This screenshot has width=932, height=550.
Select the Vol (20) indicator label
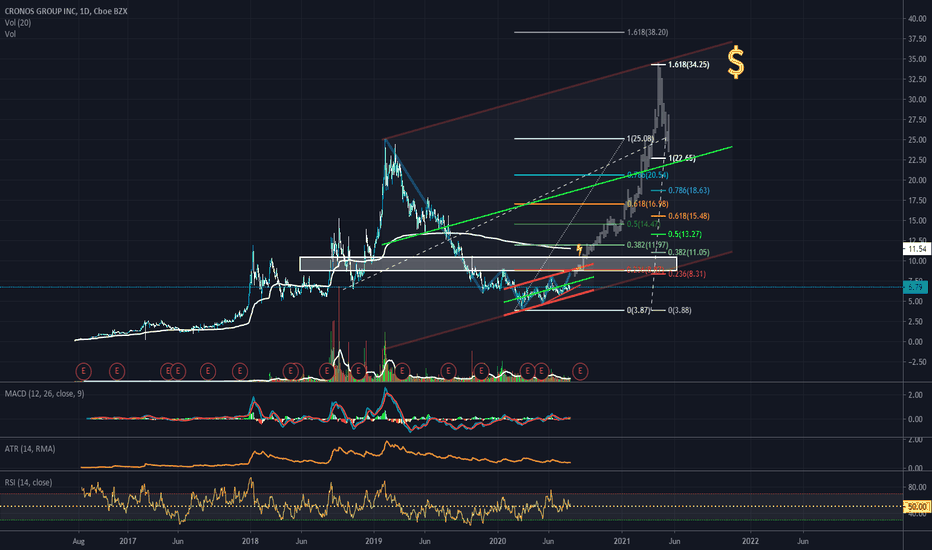18,23
